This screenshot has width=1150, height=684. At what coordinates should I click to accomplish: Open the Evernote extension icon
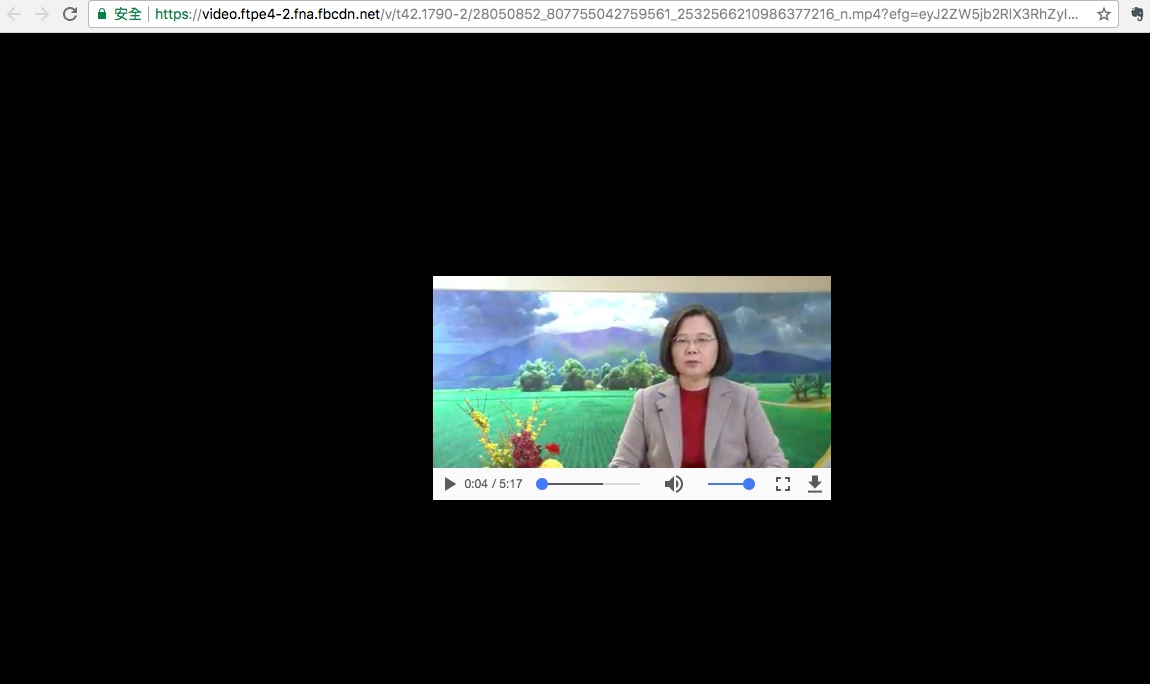point(1138,14)
